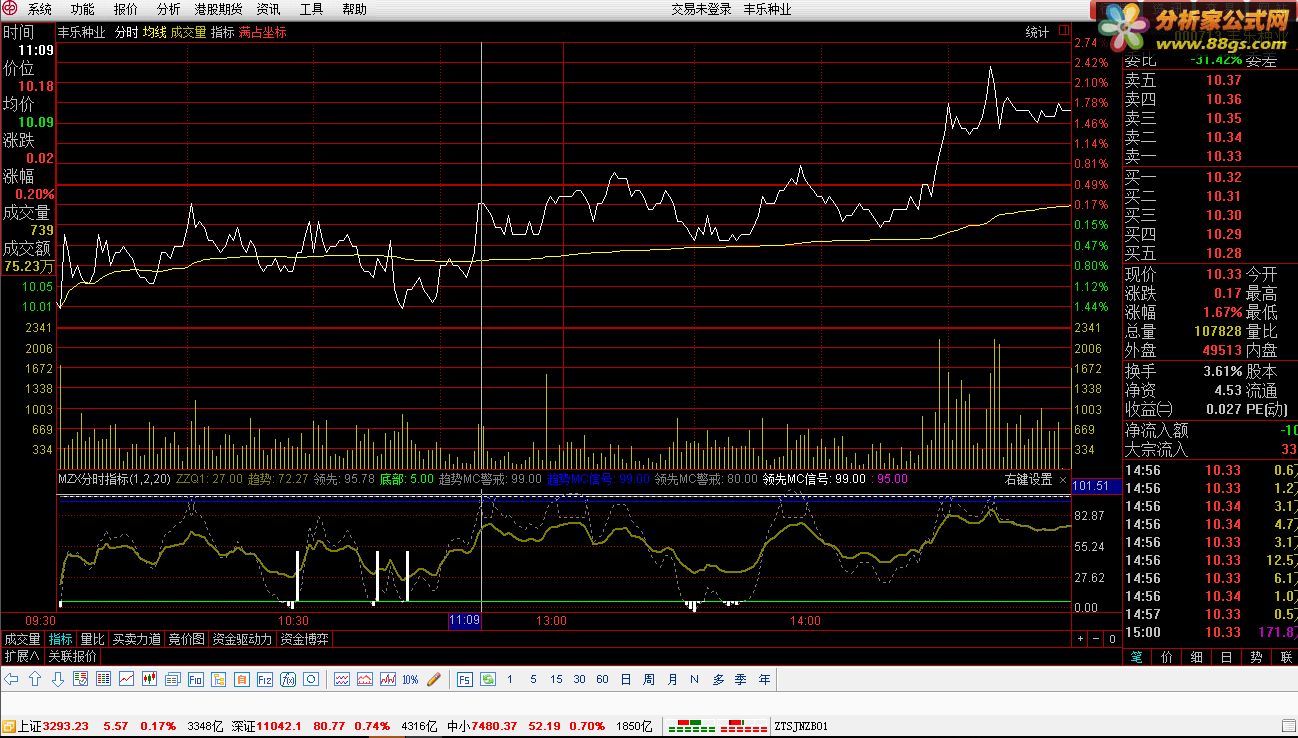Select the 价 tab in right panel
This screenshot has width=1298, height=738.
tap(1167, 656)
